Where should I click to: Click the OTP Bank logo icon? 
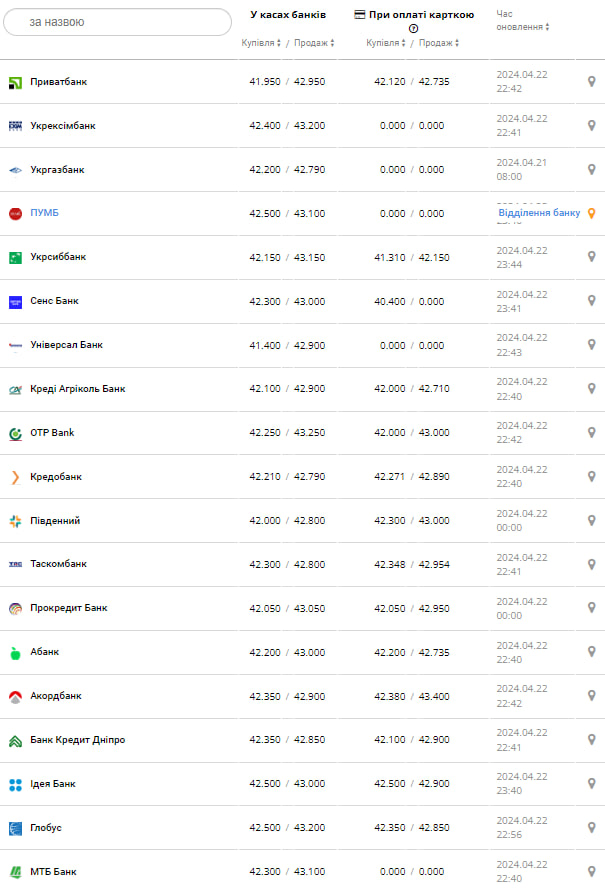point(15,433)
